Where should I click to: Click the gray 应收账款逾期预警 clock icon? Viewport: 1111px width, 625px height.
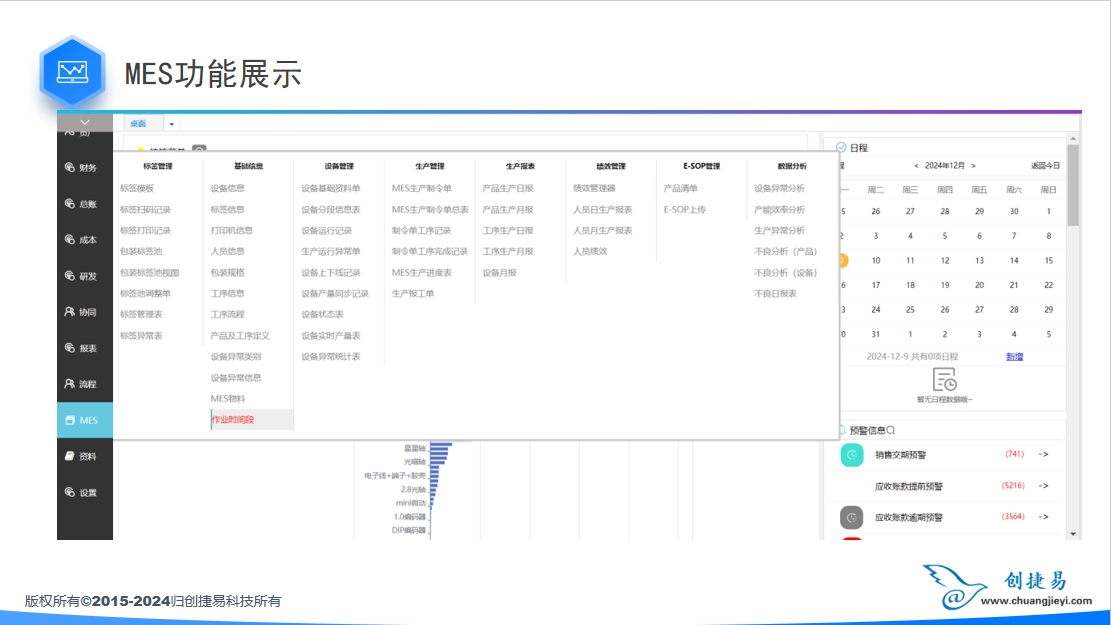coord(851,517)
